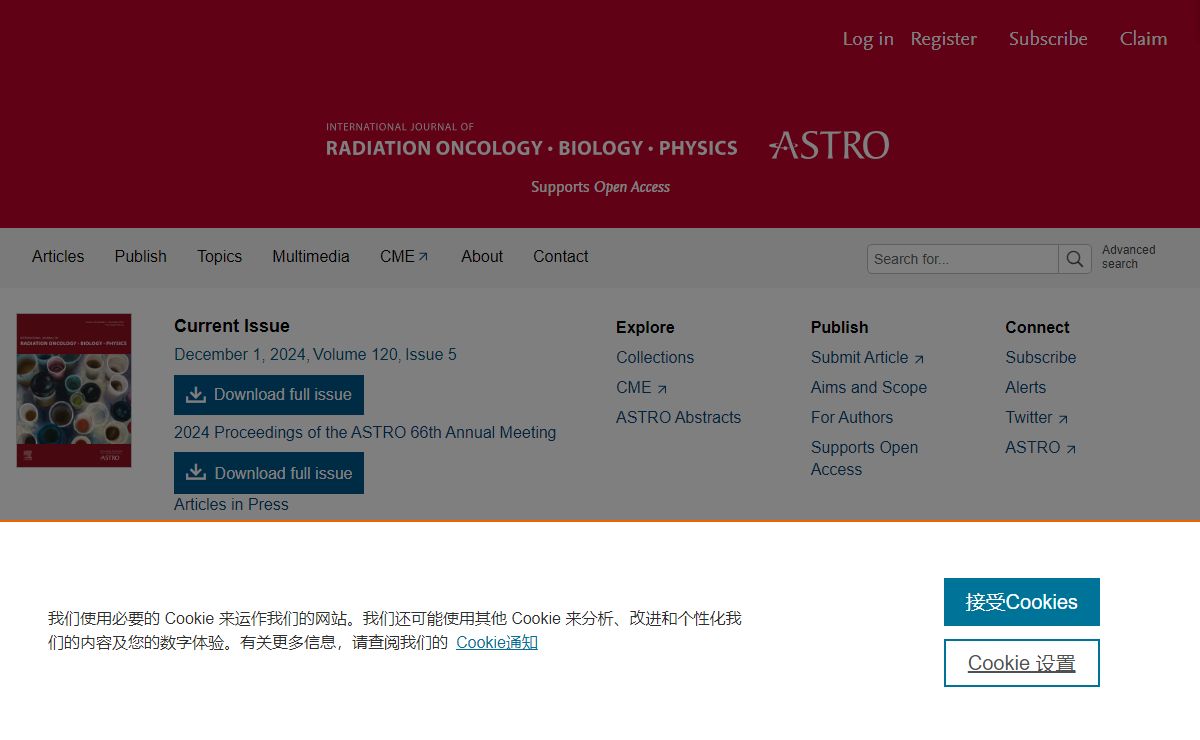Open the Multimedia menu
Screen dimensions: 1200x740
point(311,257)
